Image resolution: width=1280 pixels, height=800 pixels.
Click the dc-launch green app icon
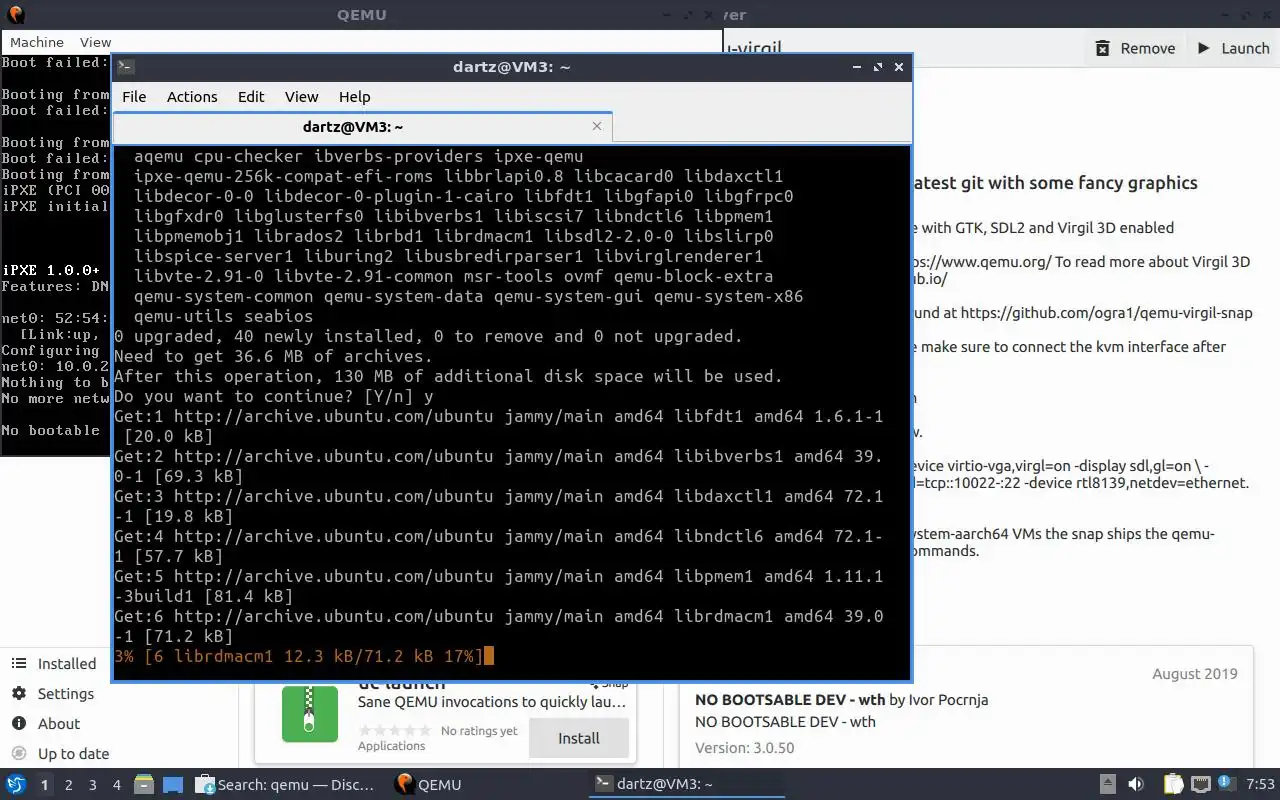pos(309,714)
